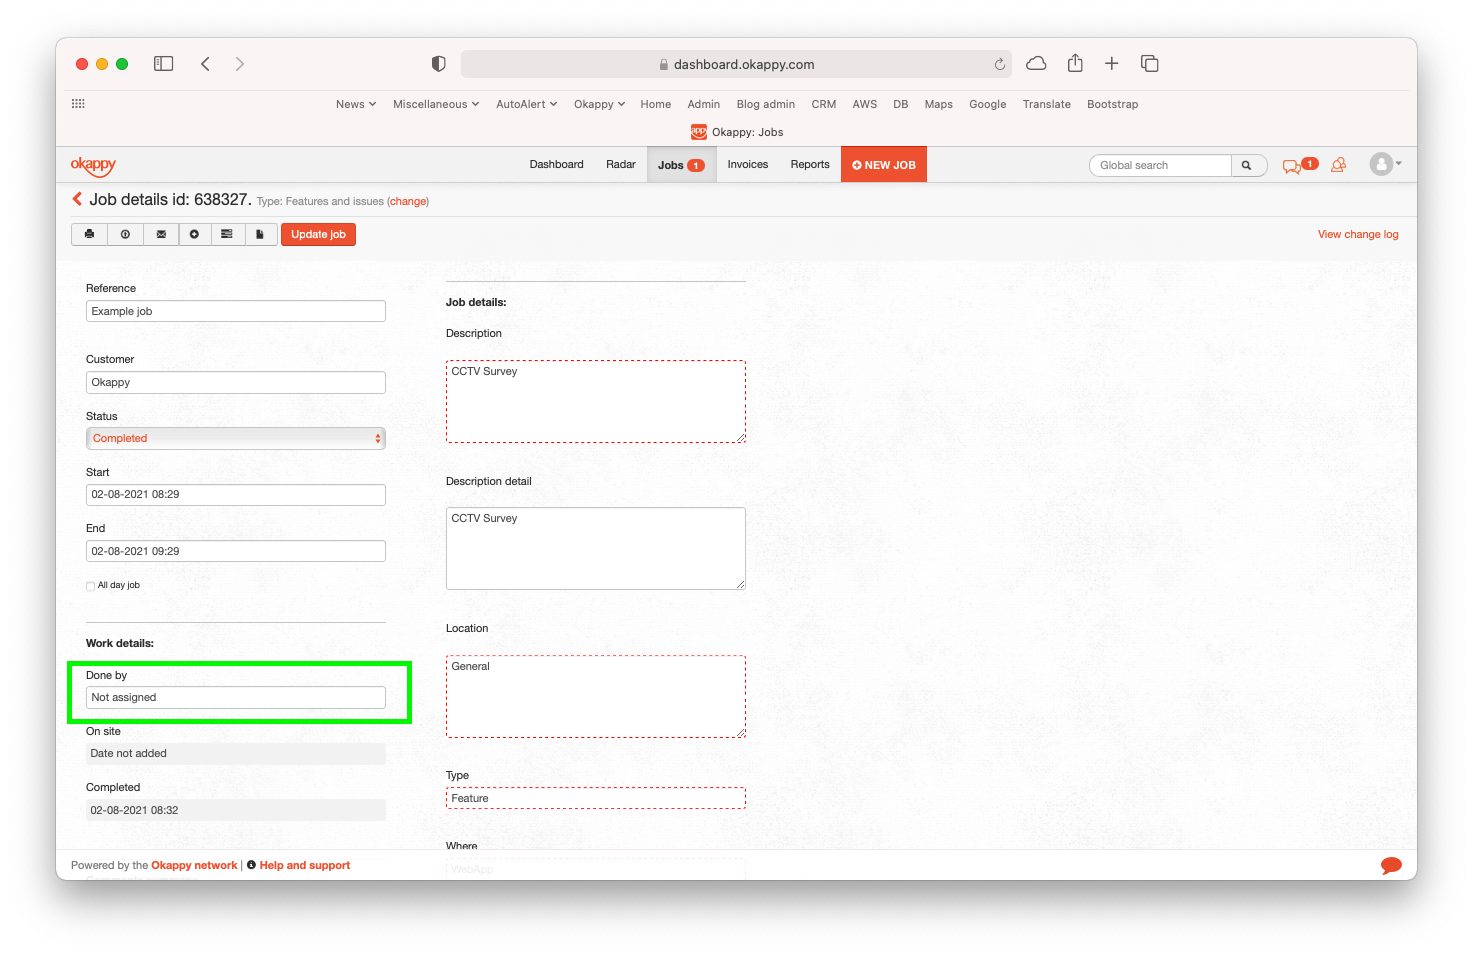Click the Maps bookmark
The height and width of the screenshot is (954, 1473).
pyautogui.click(x=939, y=104)
